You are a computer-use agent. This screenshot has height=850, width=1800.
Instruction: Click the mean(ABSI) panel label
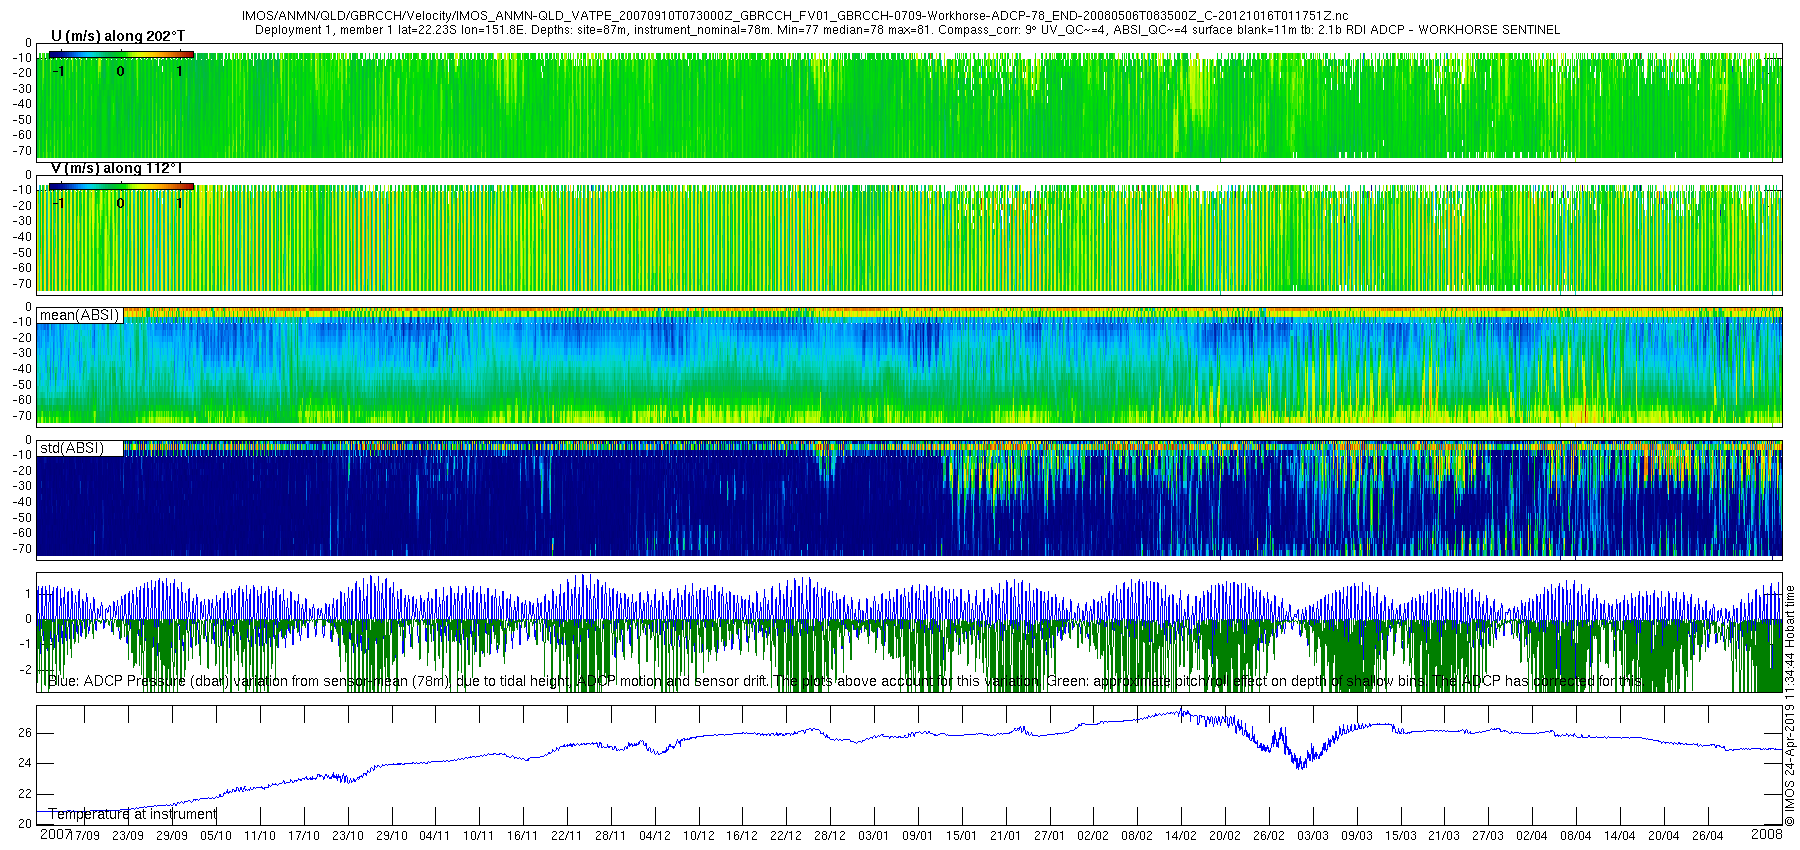pos(79,315)
